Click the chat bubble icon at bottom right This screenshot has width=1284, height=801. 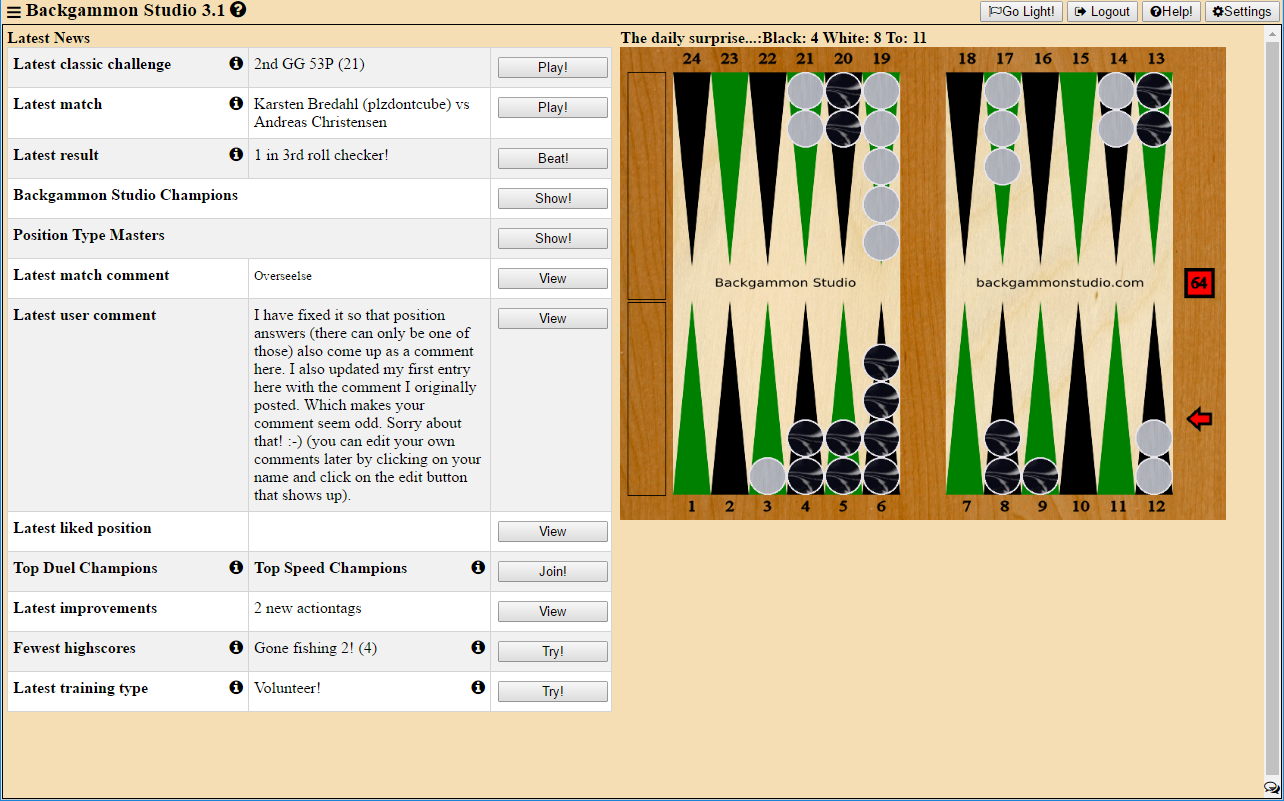pos(1271,788)
